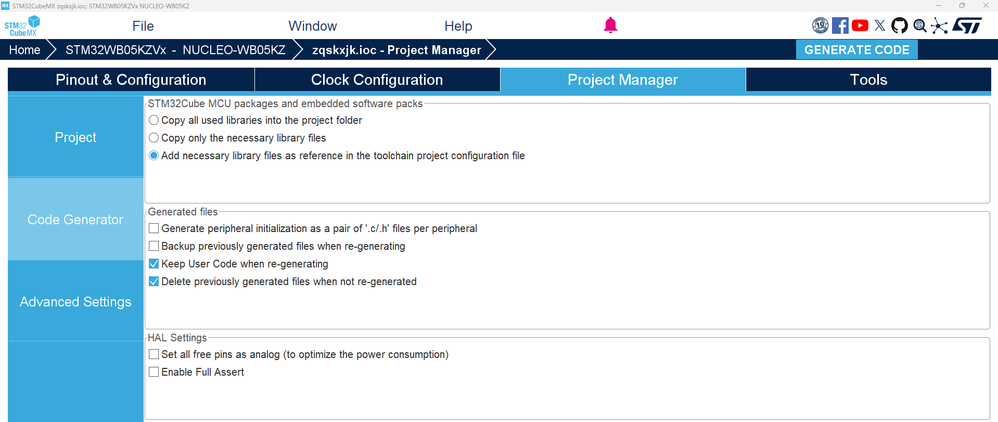Enable 'Backup previously generated files' checkbox
Image resolution: width=998 pixels, height=422 pixels.
pyautogui.click(x=154, y=246)
